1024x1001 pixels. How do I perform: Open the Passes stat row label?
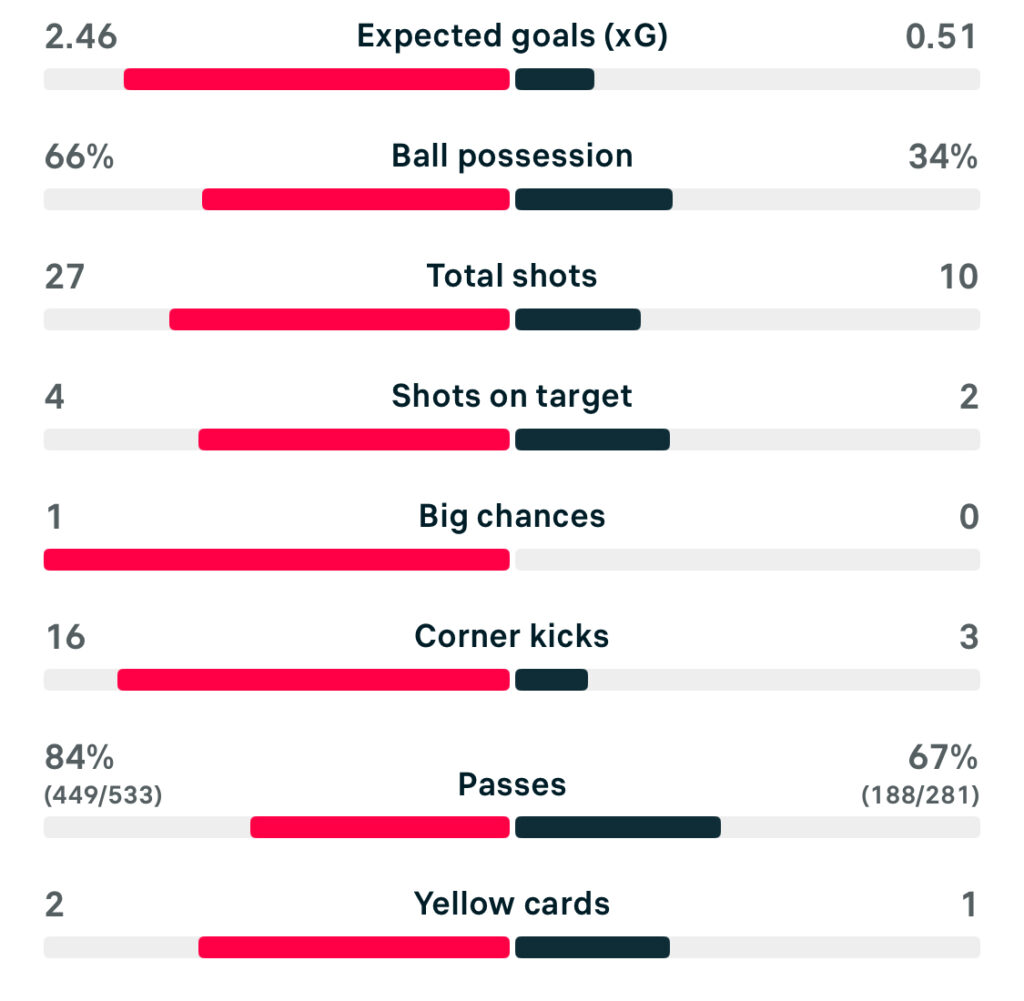(x=511, y=785)
